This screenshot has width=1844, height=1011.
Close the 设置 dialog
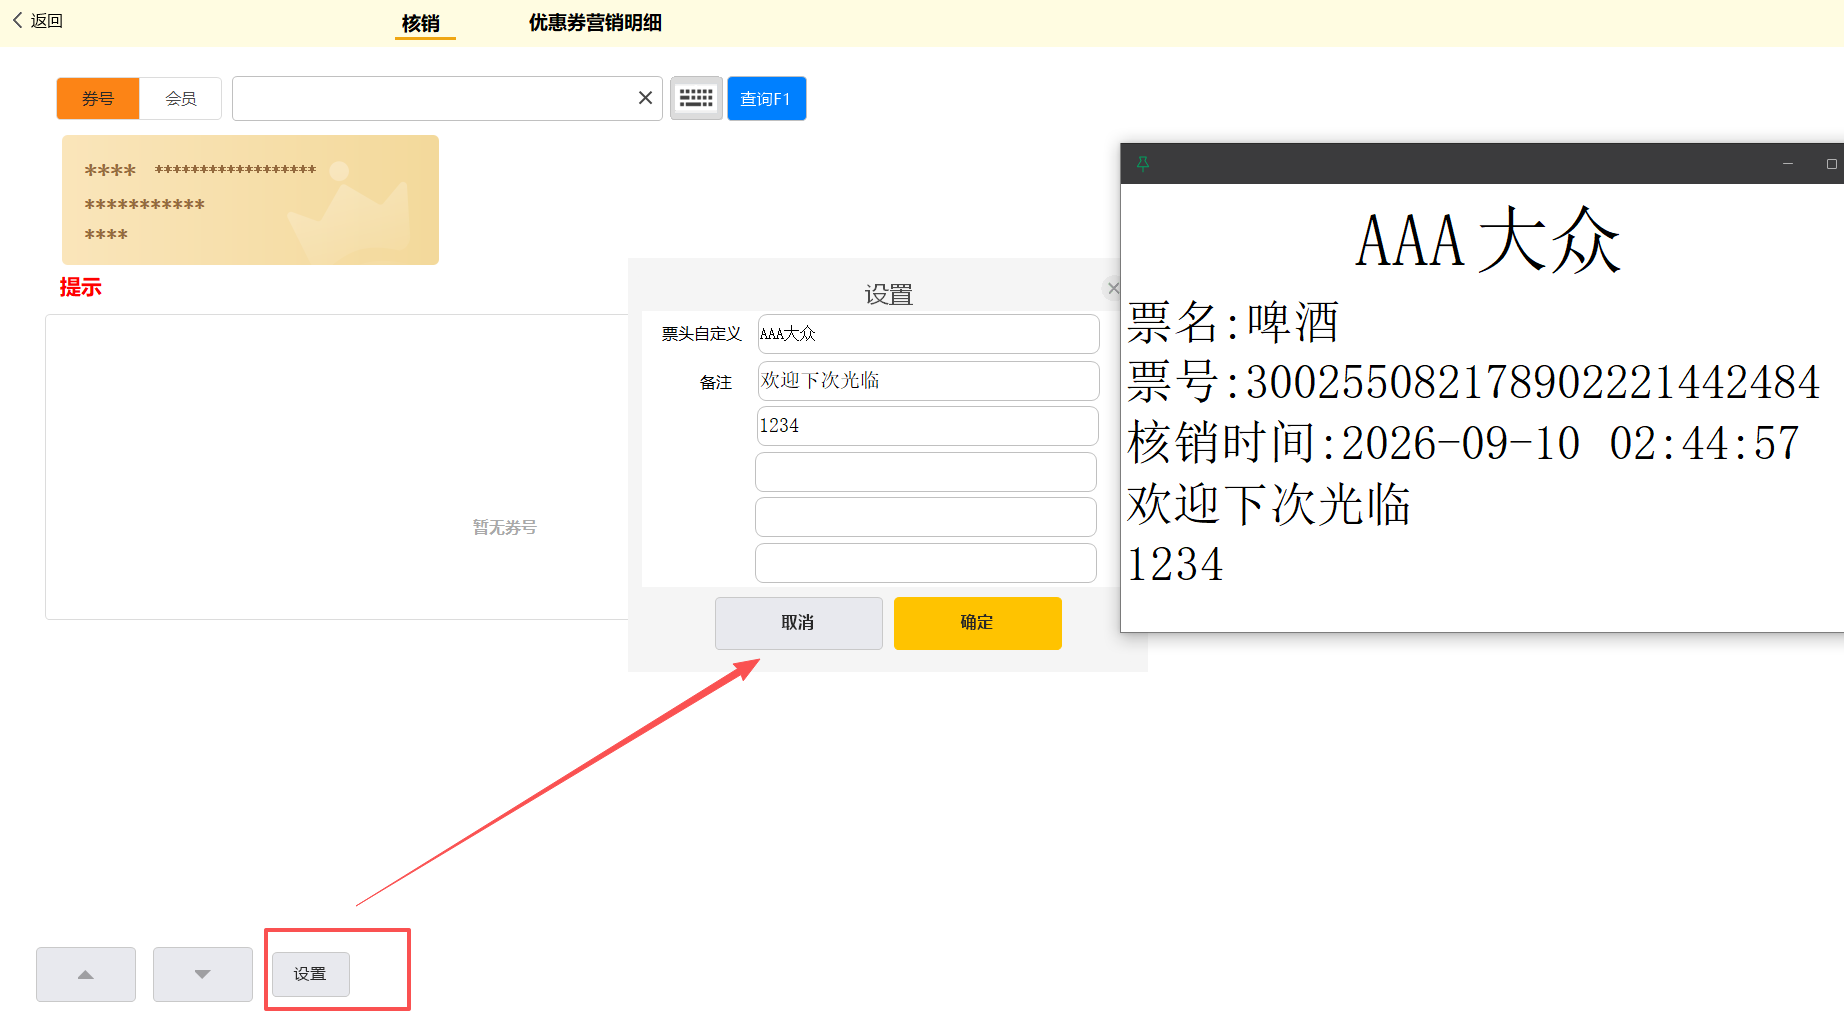tap(1113, 288)
